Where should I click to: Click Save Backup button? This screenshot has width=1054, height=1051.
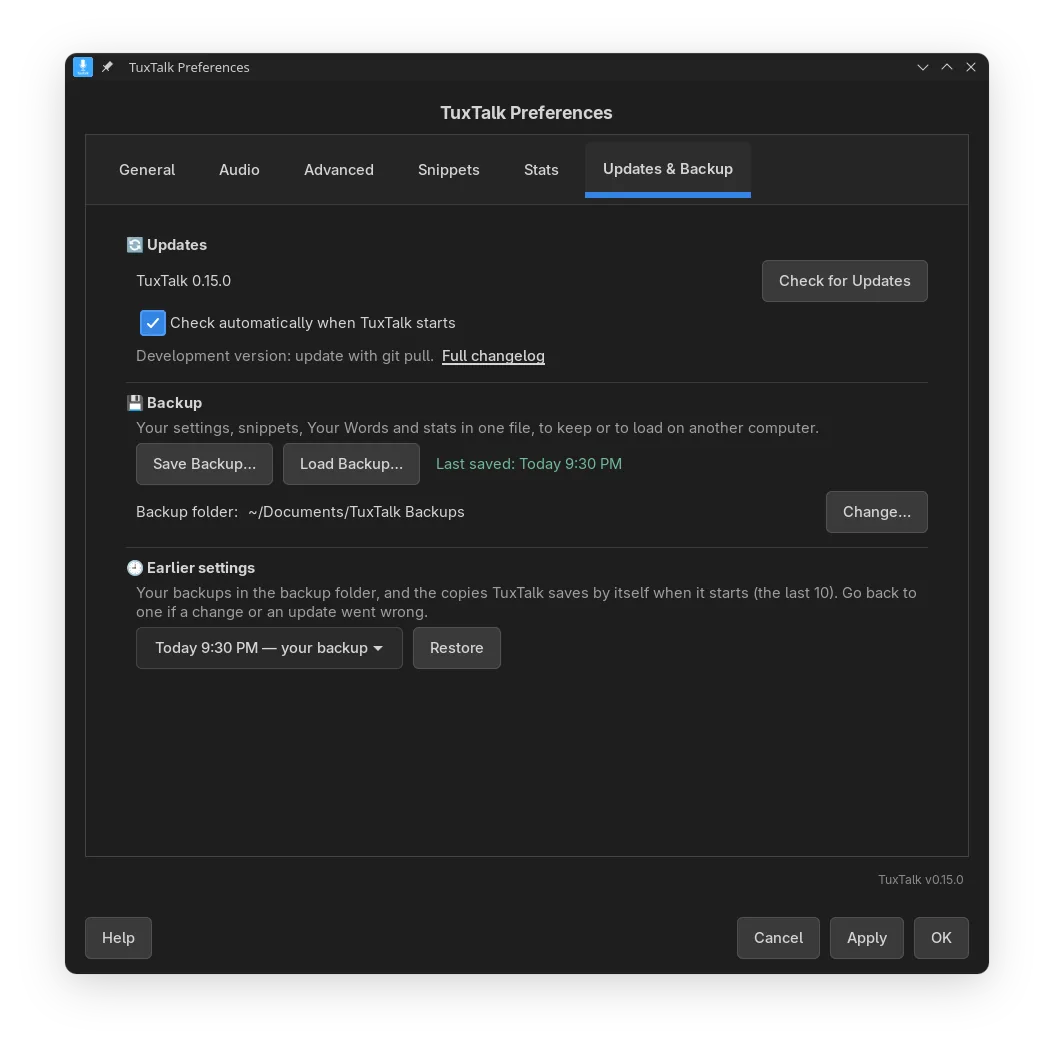pos(204,464)
